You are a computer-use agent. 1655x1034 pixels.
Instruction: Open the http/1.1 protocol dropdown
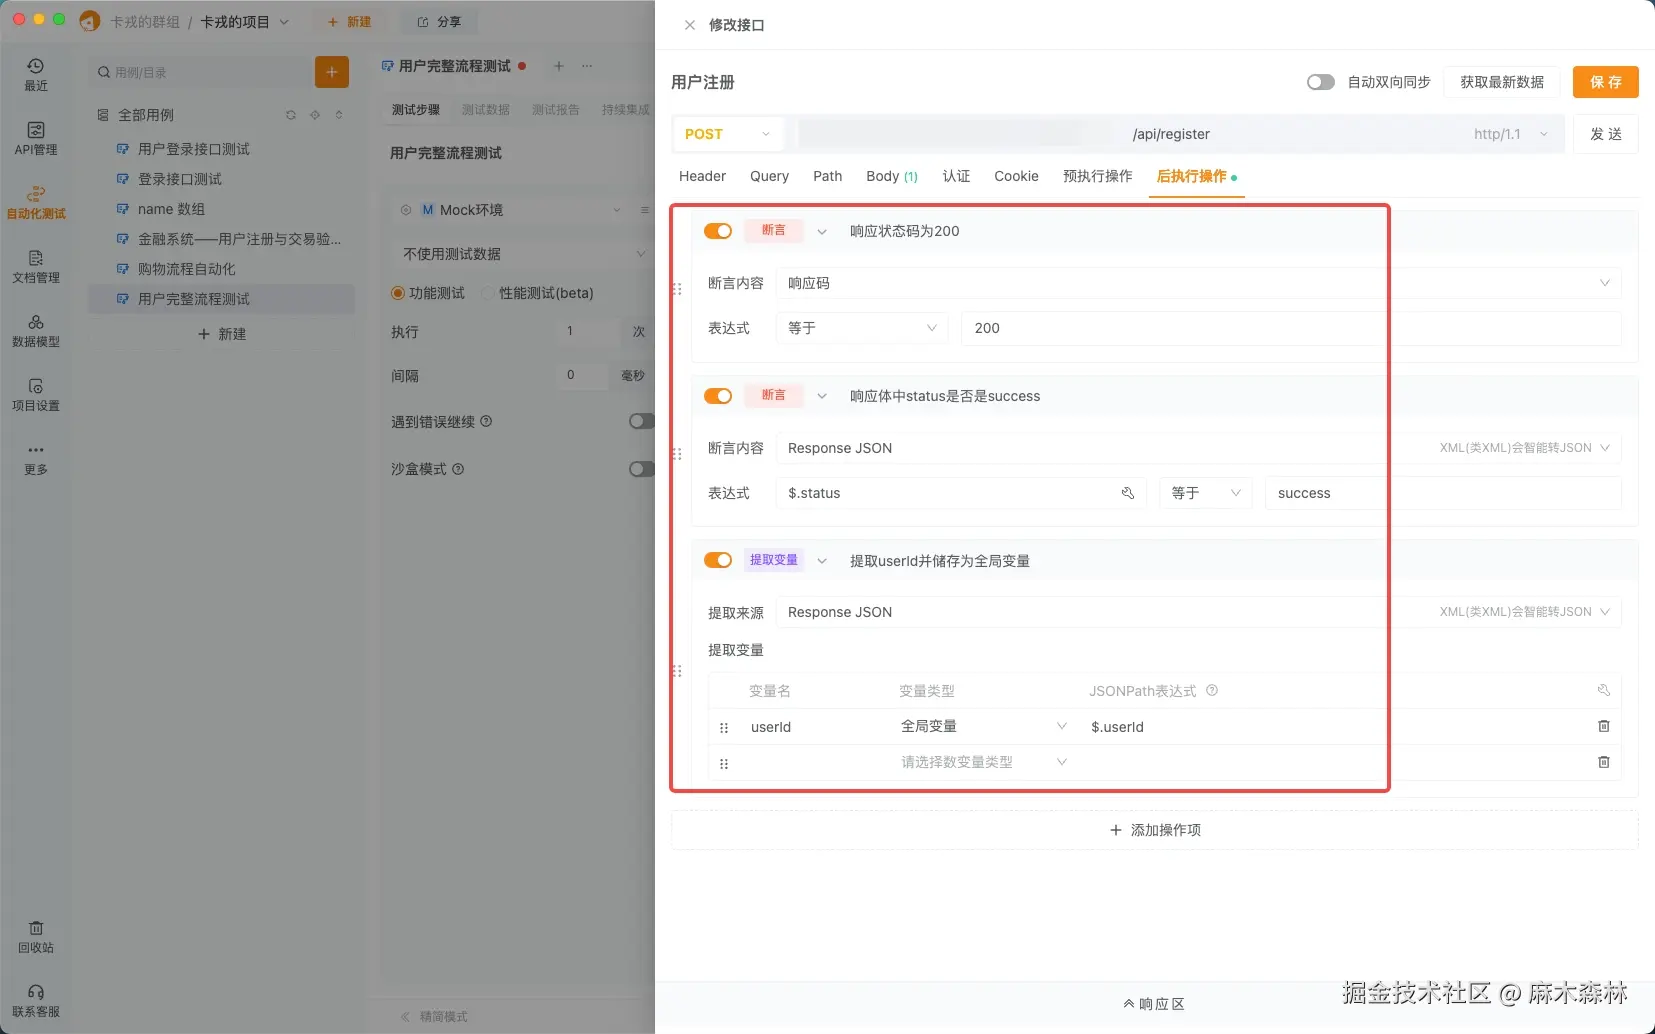click(1510, 134)
